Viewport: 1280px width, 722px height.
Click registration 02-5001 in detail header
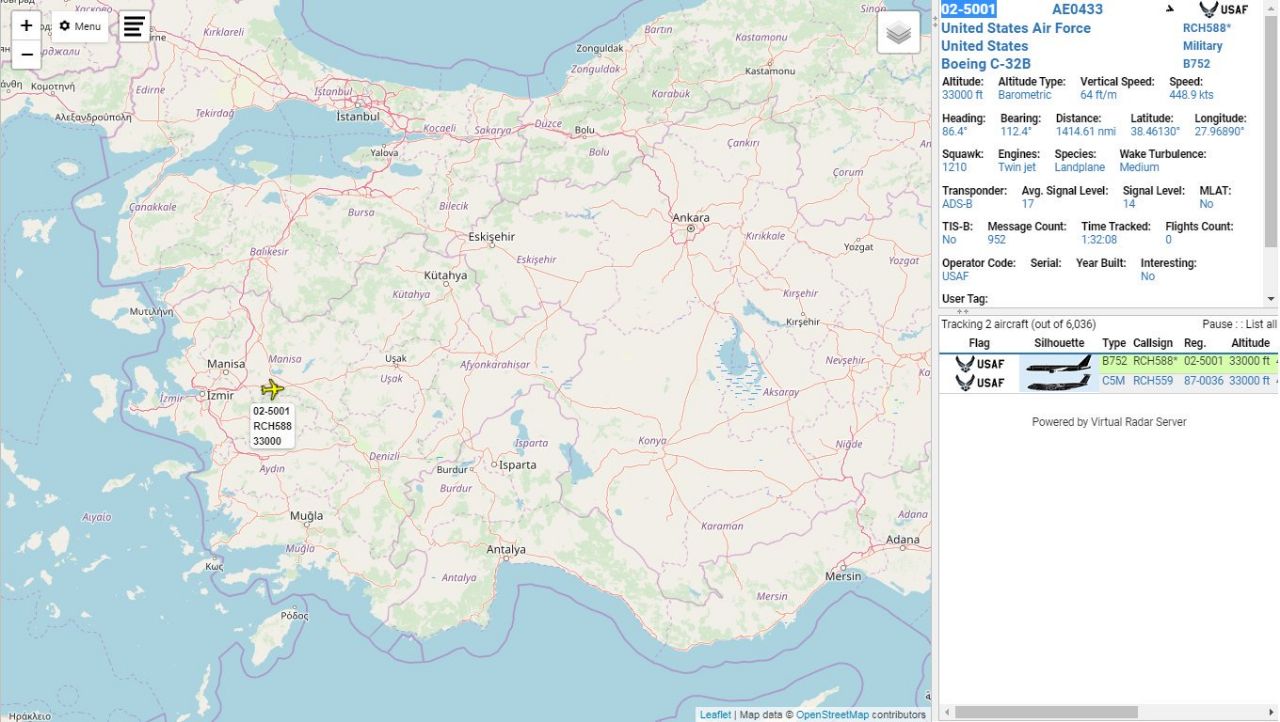tap(968, 10)
